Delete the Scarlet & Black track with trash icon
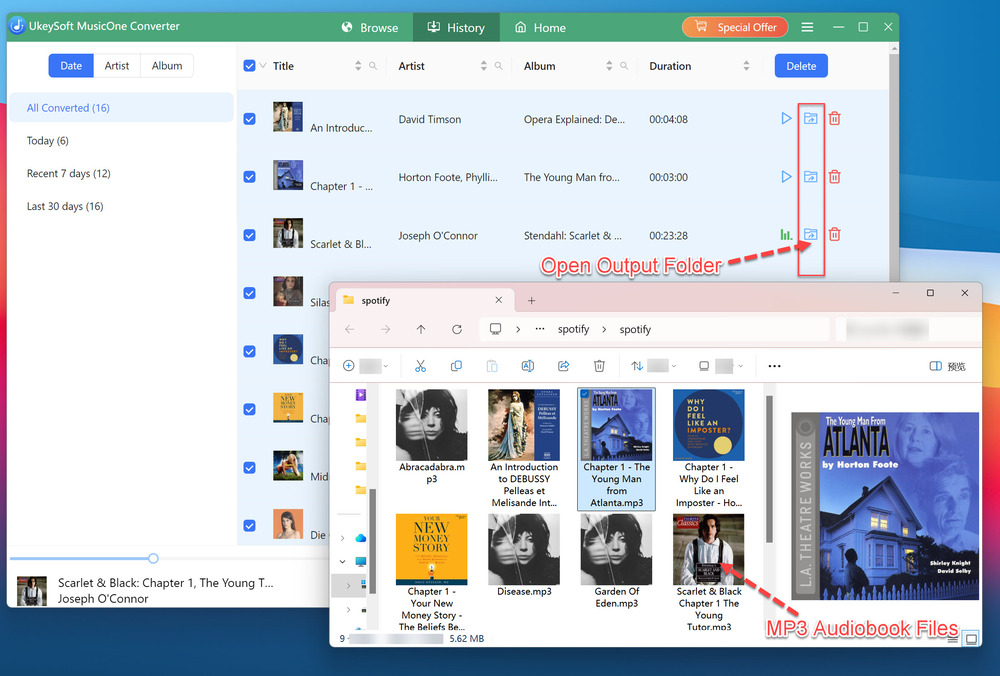This screenshot has width=1000, height=676. coord(834,235)
